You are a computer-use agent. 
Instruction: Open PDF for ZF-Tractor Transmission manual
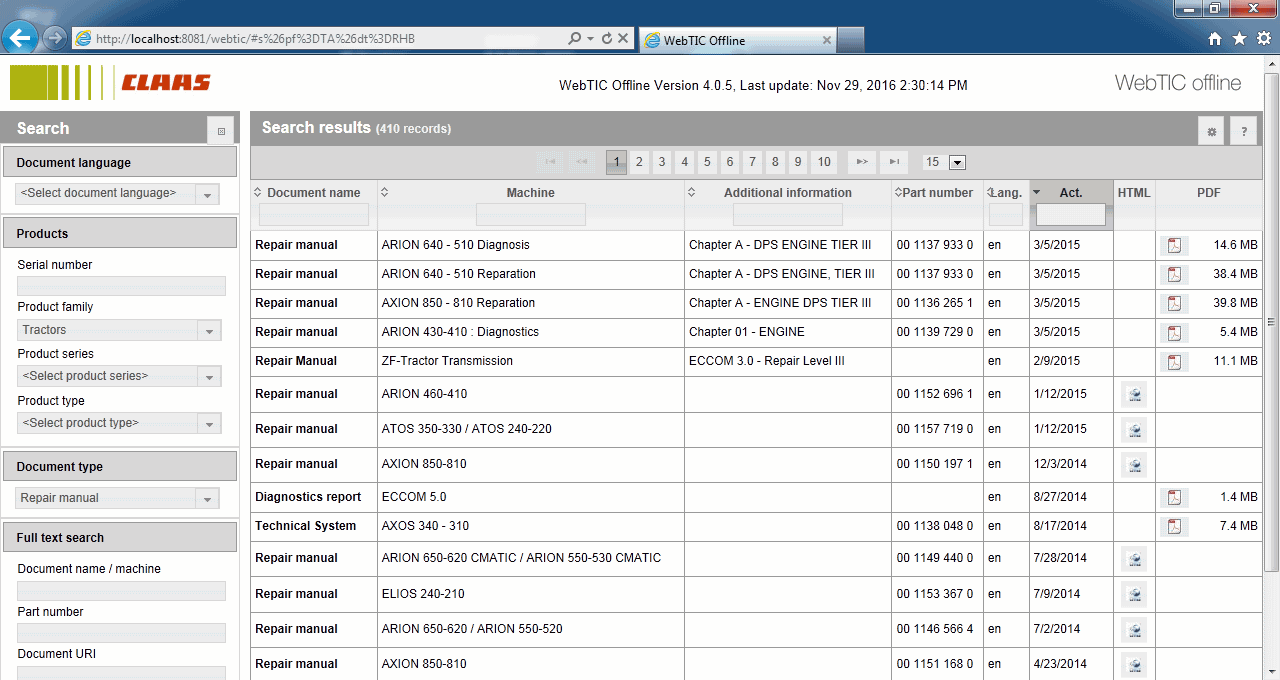1175,361
